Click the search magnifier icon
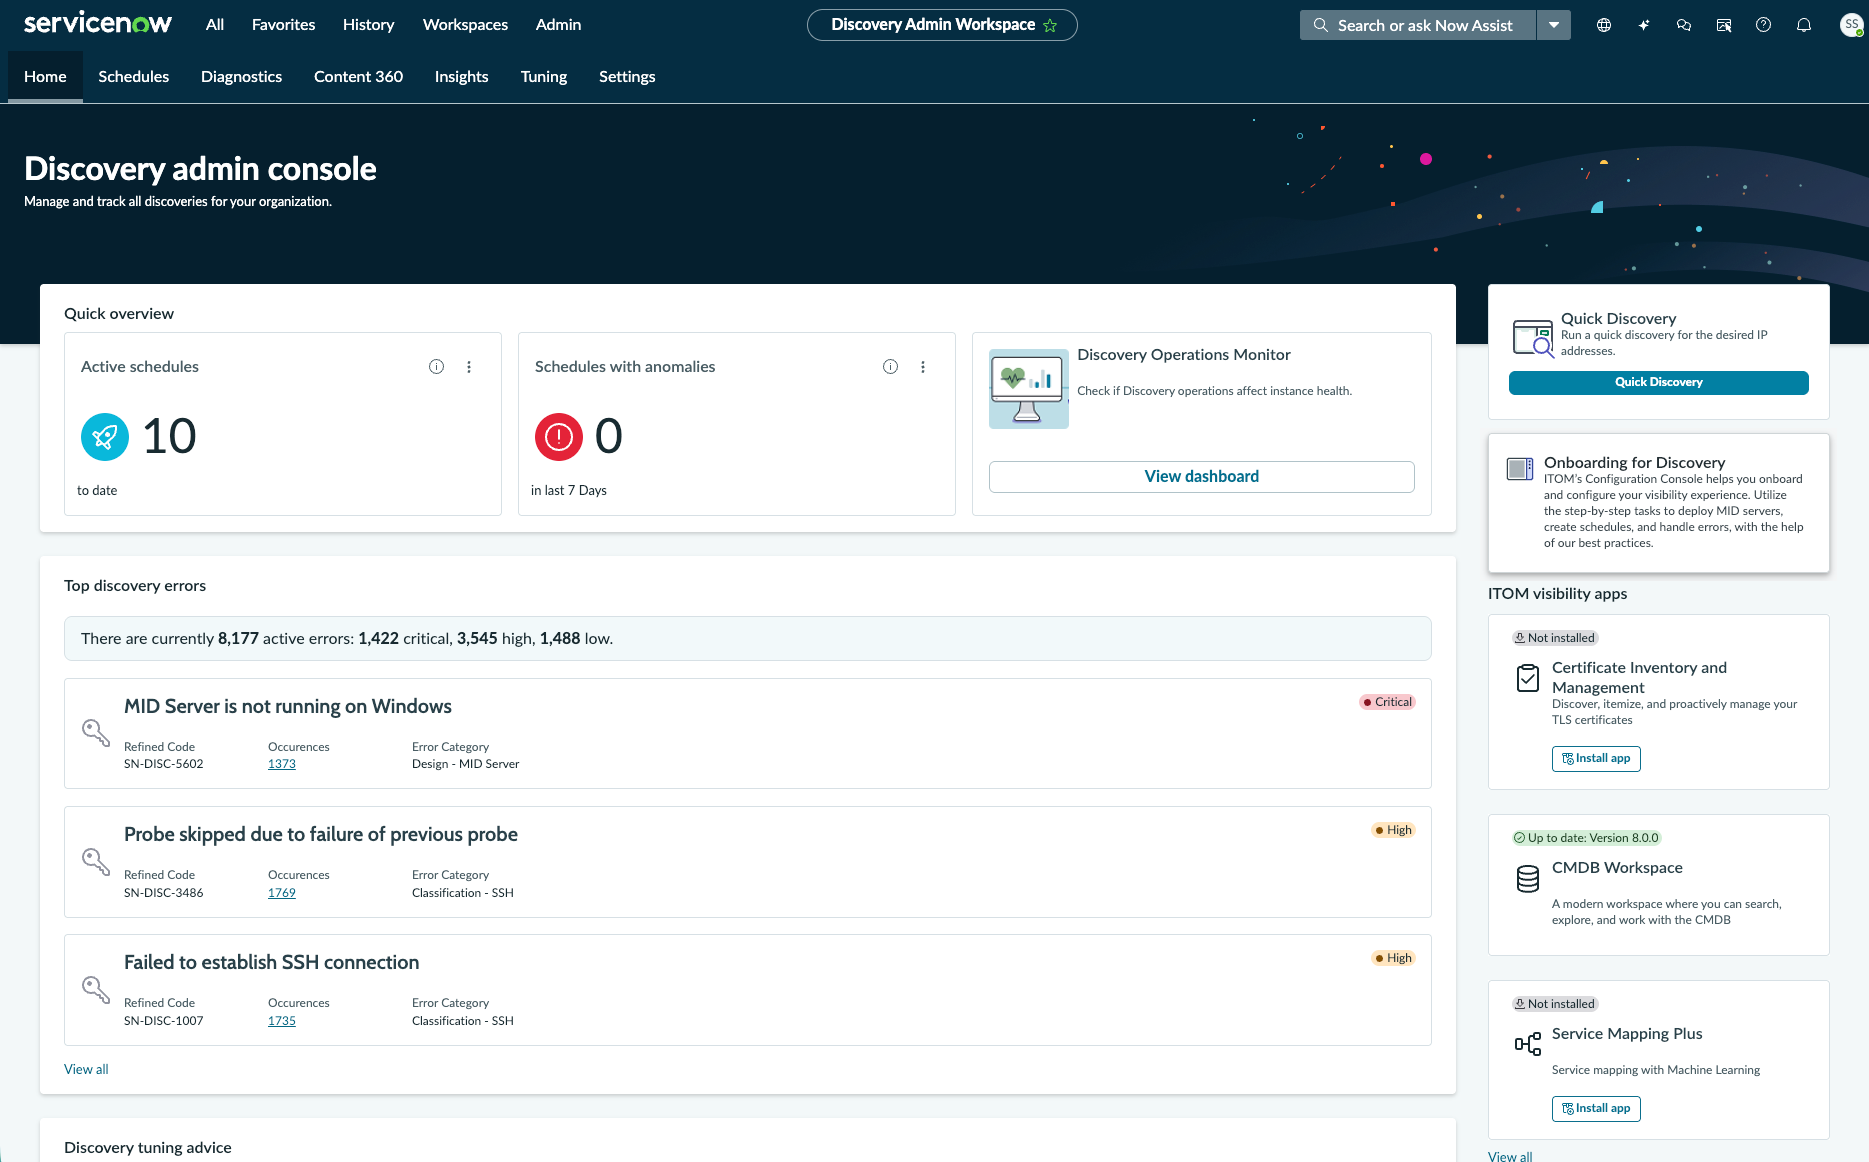Image resolution: width=1869 pixels, height=1162 pixels. (1321, 25)
